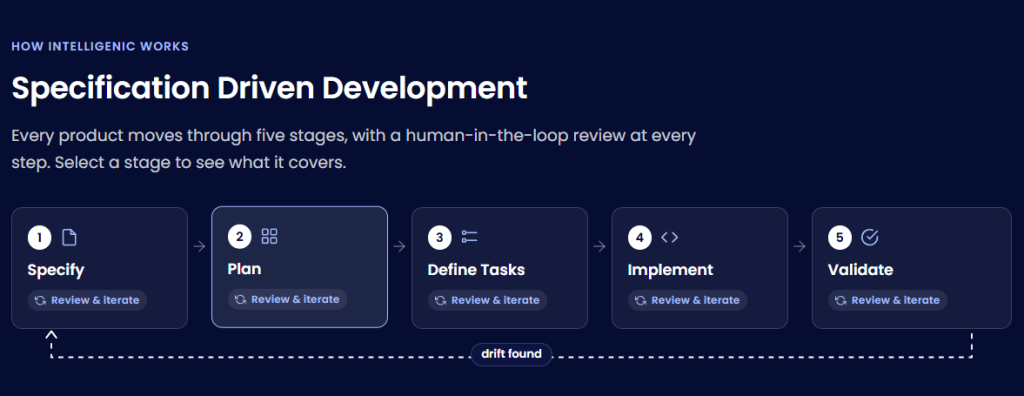Viewport: 1024px width, 396px height.
Task: Click the code brackets icon on Implement card
Action: click(x=669, y=237)
